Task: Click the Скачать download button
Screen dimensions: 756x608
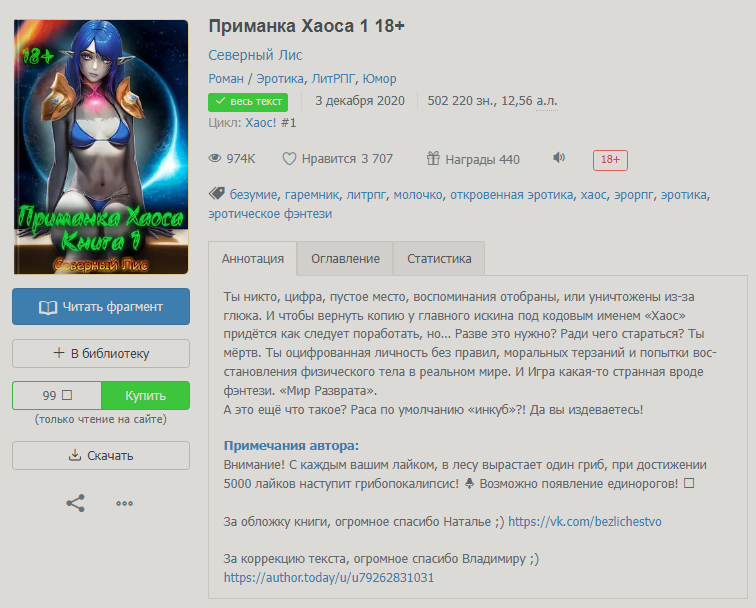Action: (x=101, y=456)
